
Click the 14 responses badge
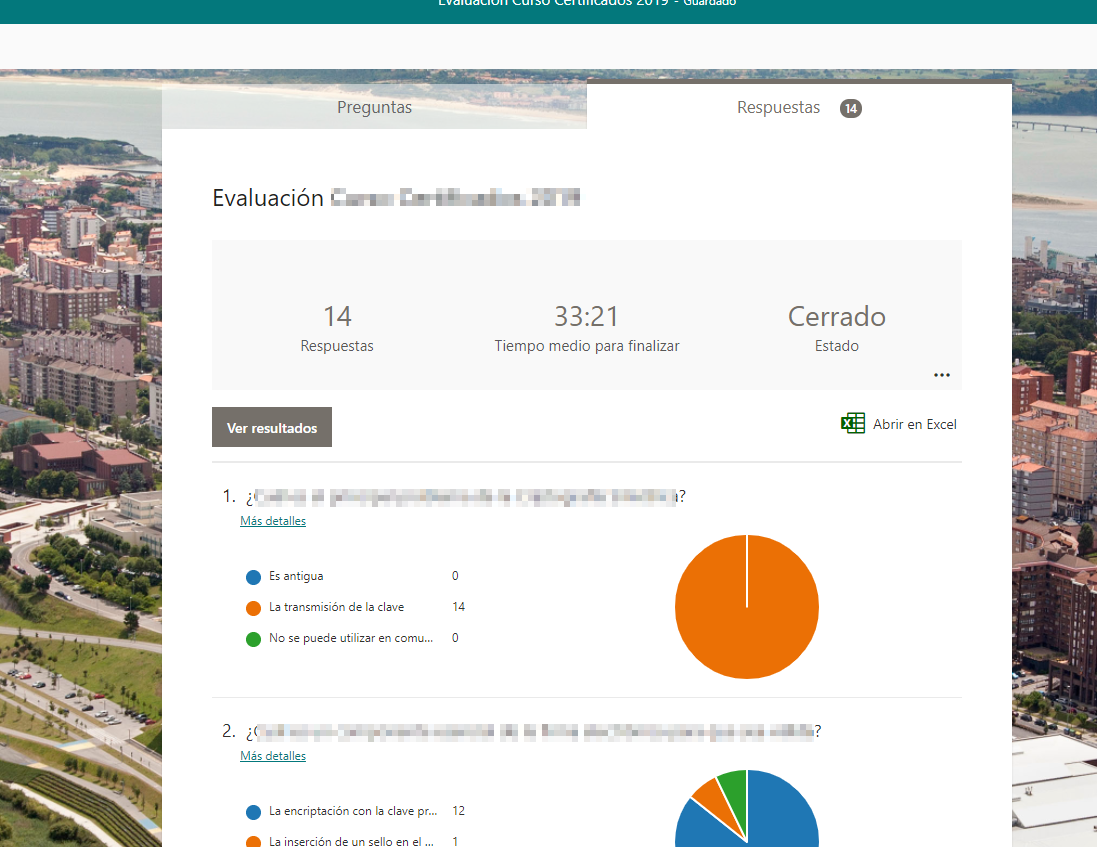click(851, 108)
